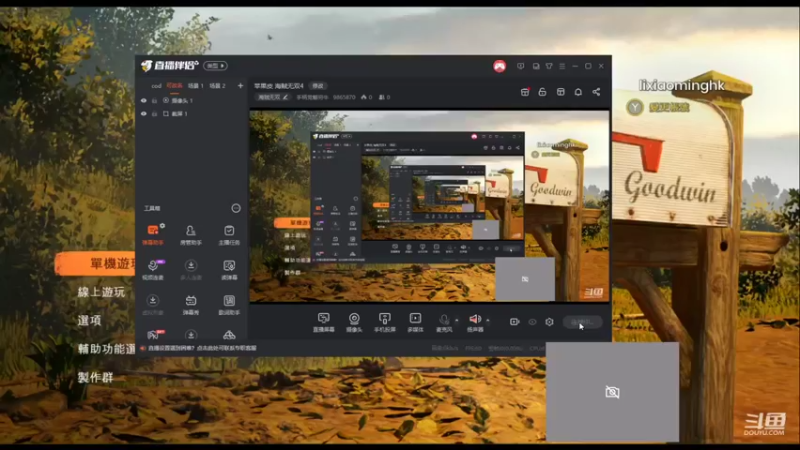The height and width of the screenshot is (450, 800).
Task: Click stream title 苹果皮 海贼无双4
Action: tap(279, 86)
